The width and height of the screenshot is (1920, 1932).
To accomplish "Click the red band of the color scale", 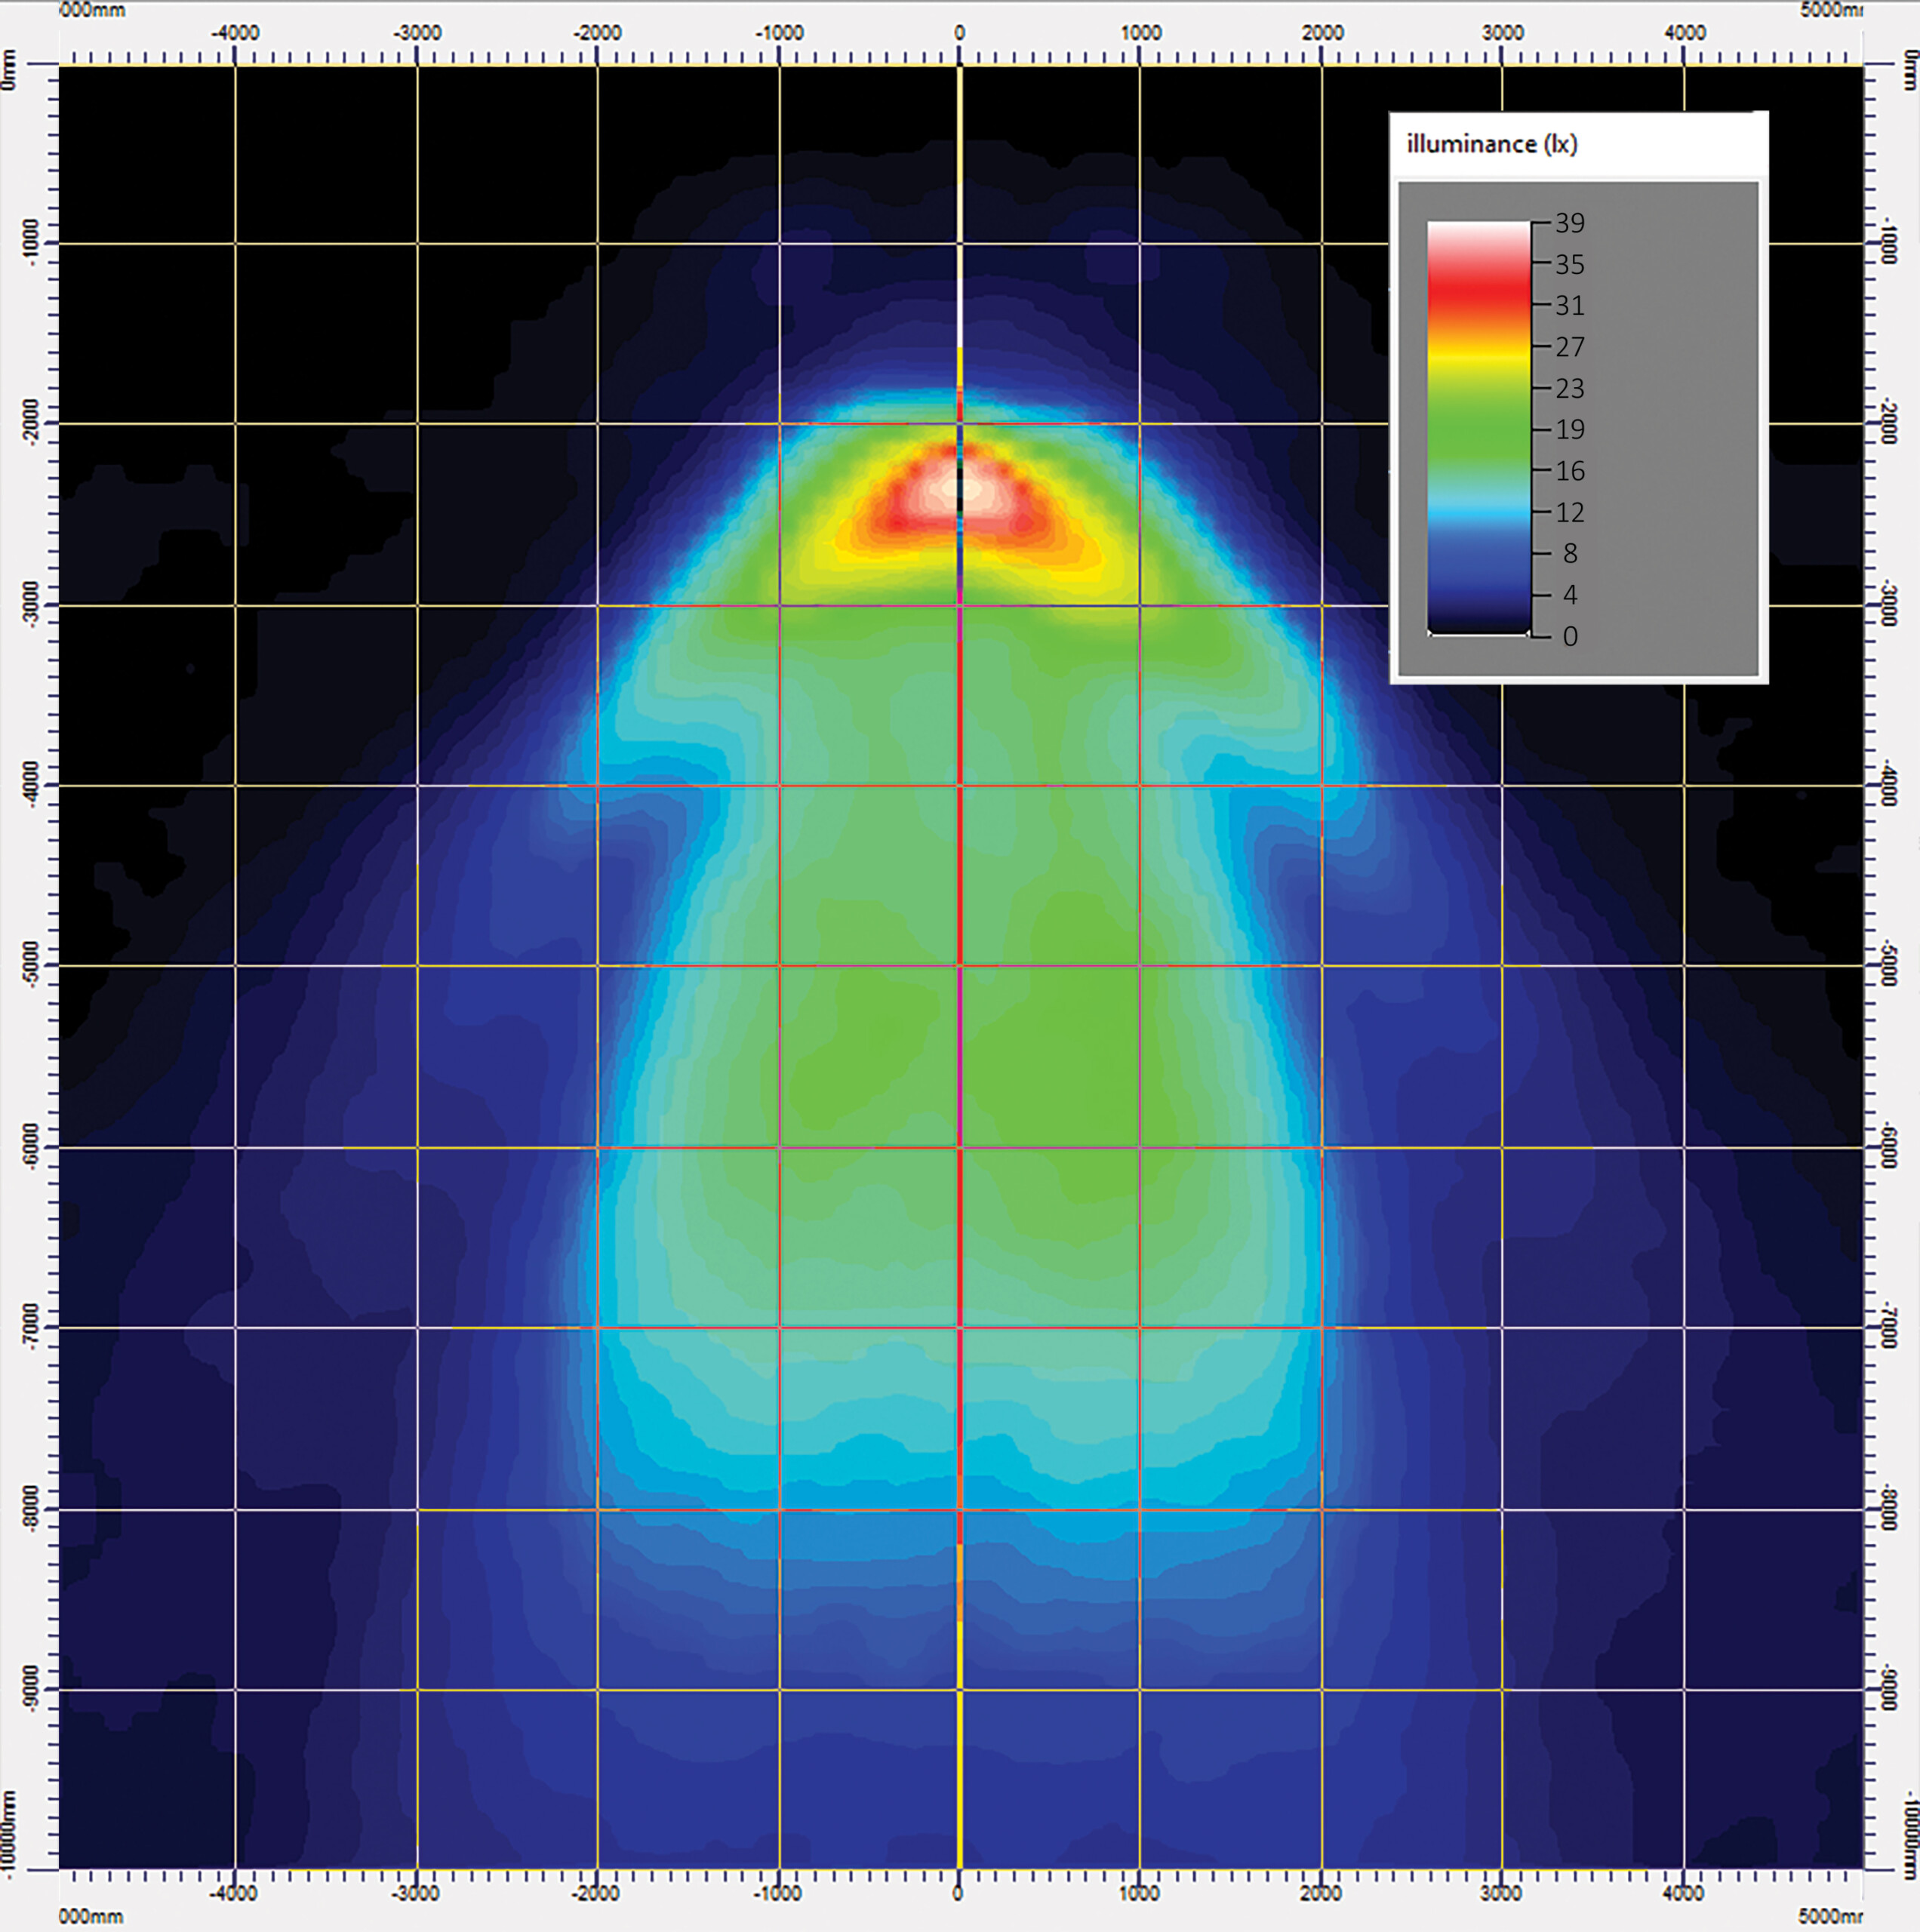I will 1478,288.
